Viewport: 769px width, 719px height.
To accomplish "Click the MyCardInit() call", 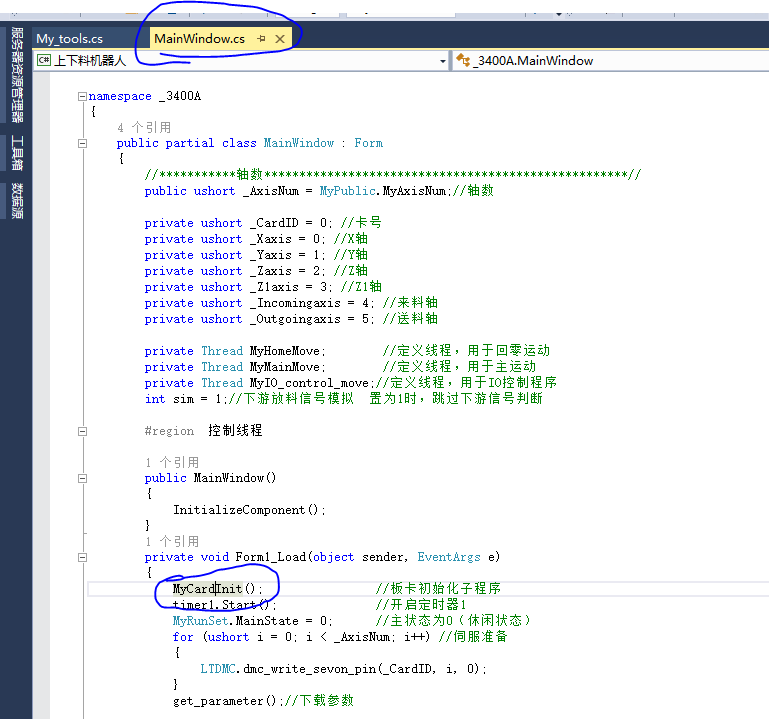I will [217, 589].
